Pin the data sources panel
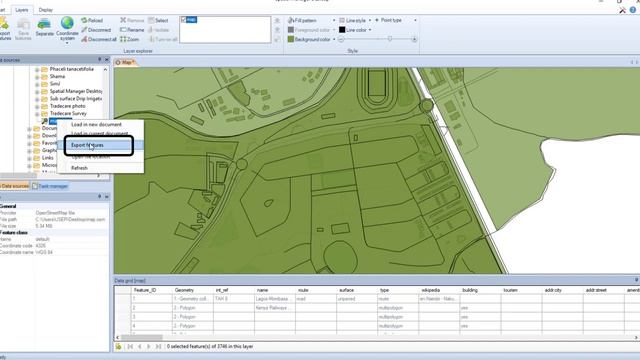The height and width of the screenshot is (360, 640). [x=99, y=60]
